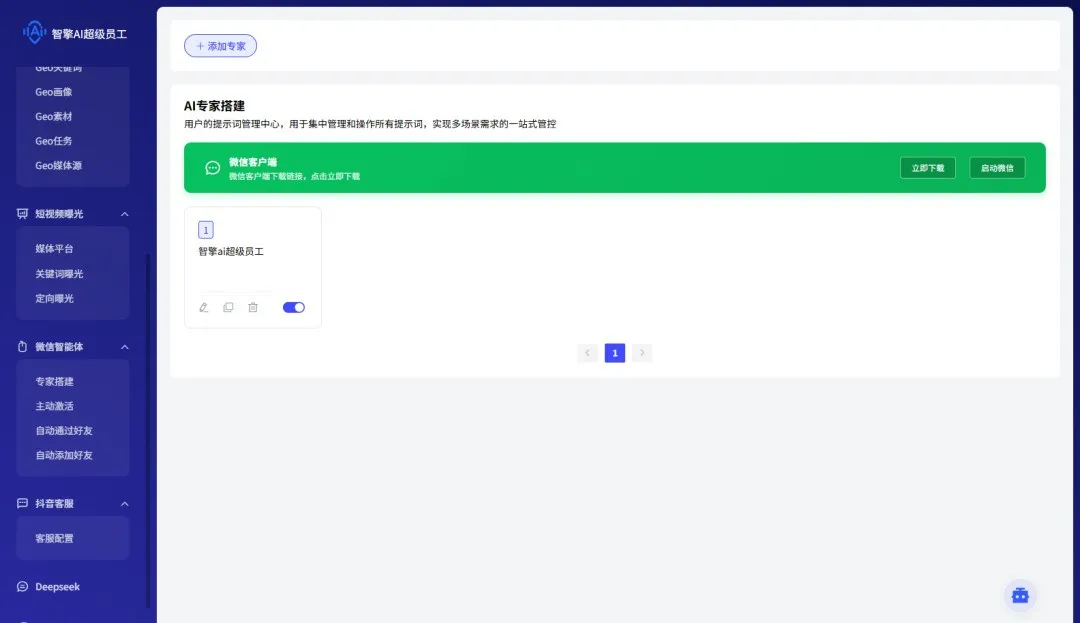Click the numbered badge on expert card

[206, 230]
